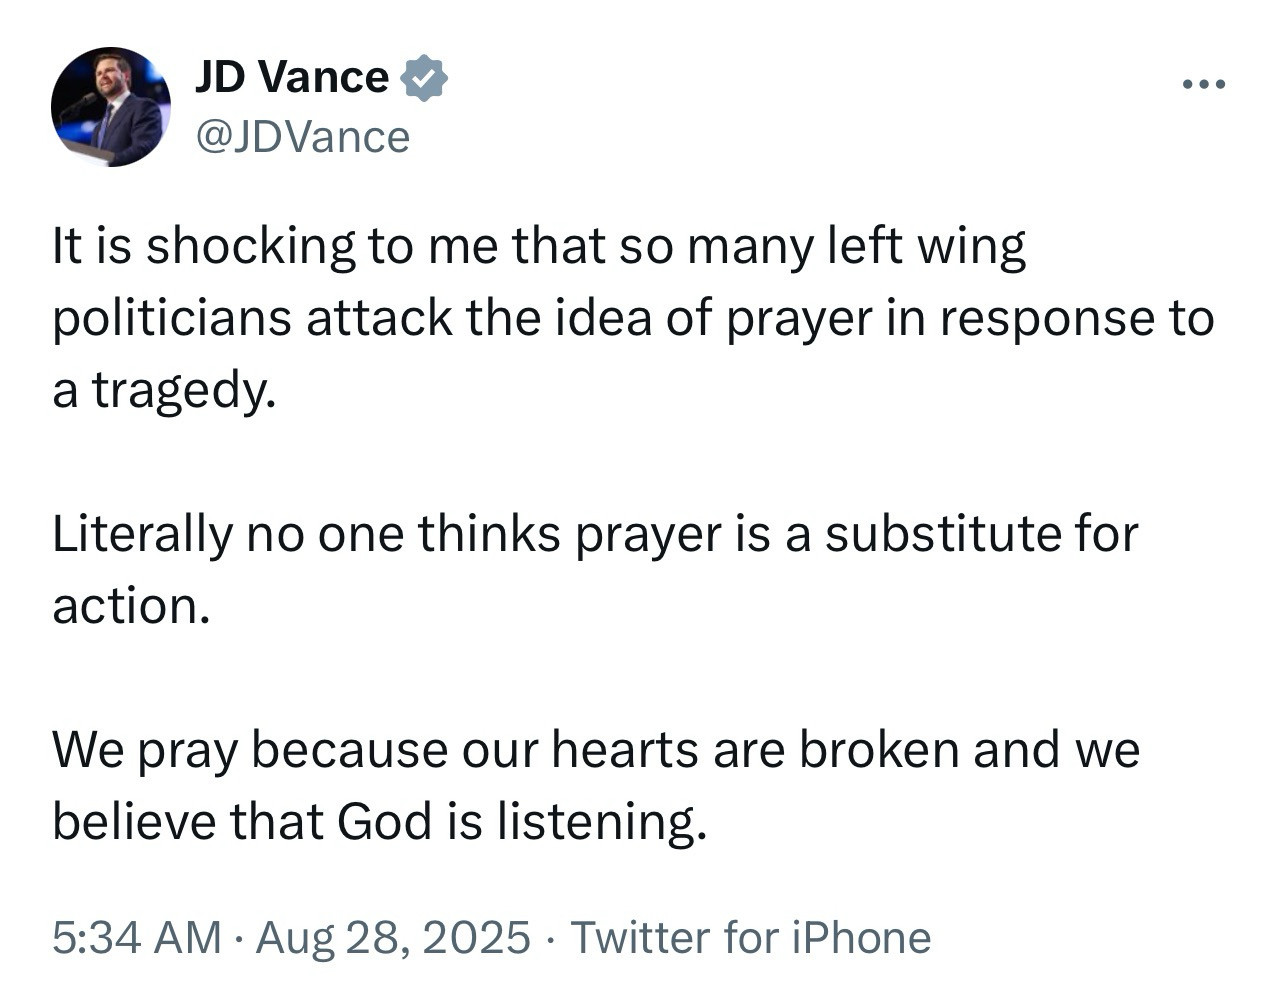Click the Aug 28, 2025 date

393,938
